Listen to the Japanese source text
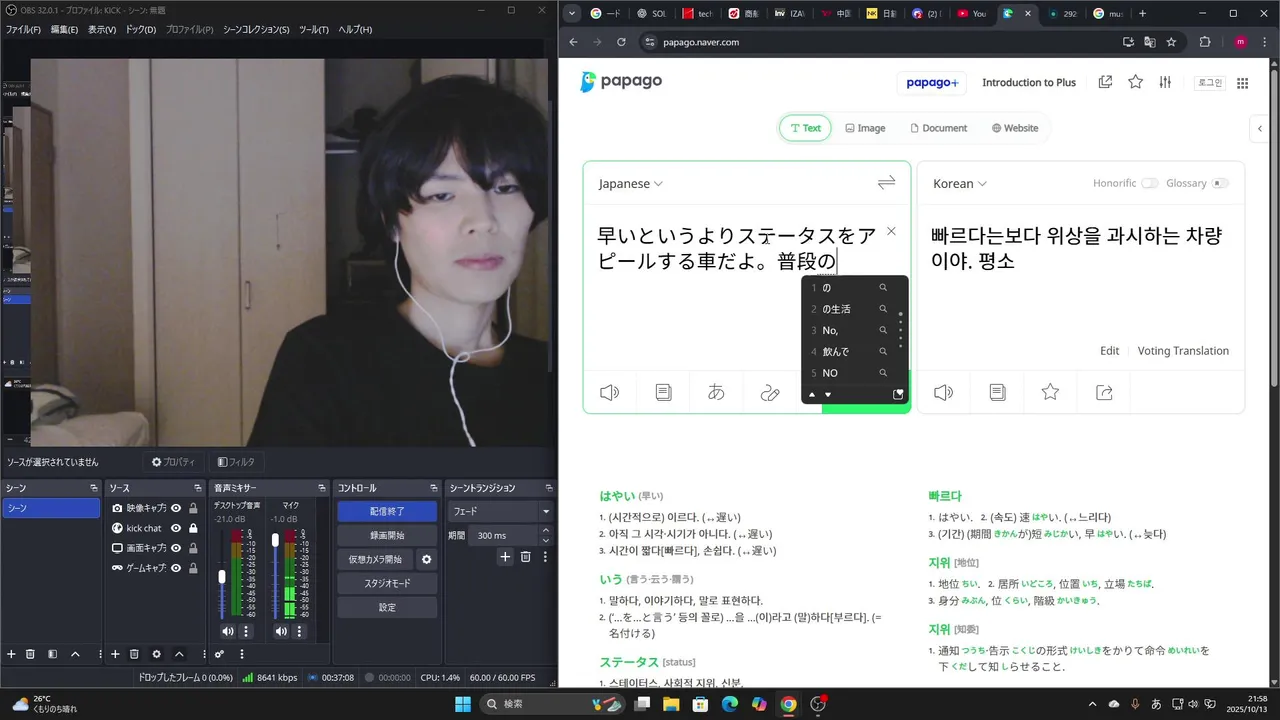 click(609, 392)
